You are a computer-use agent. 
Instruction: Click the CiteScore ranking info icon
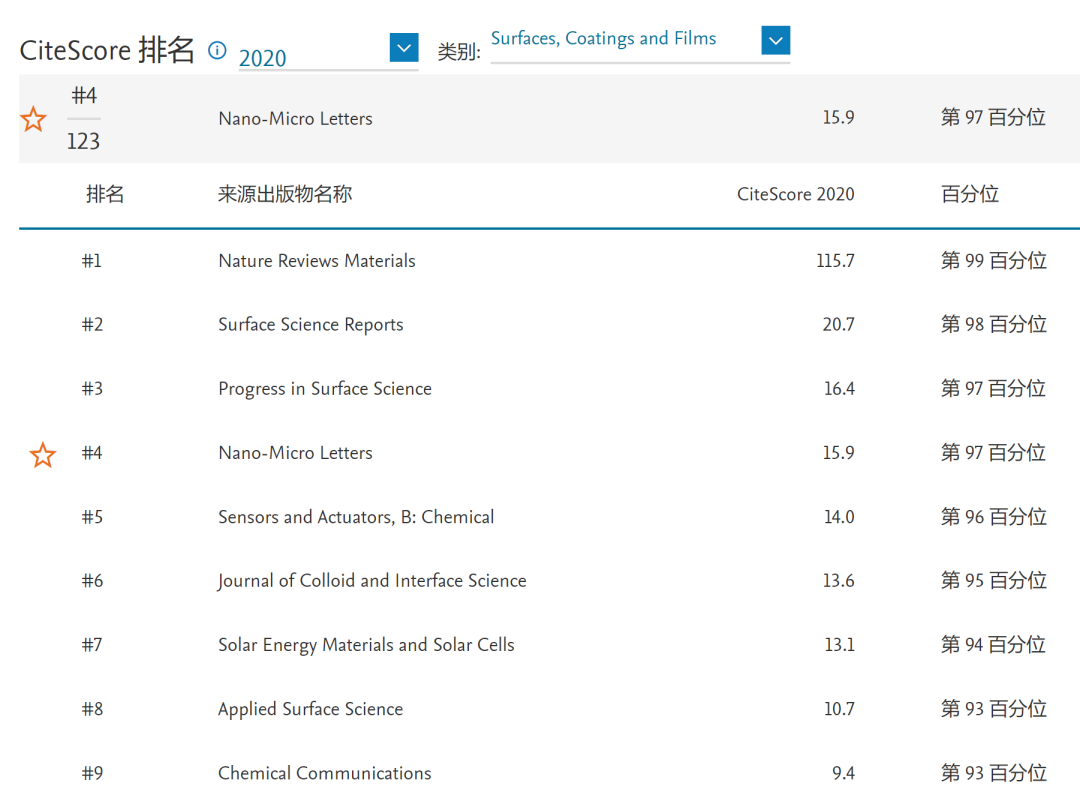click(217, 50)
